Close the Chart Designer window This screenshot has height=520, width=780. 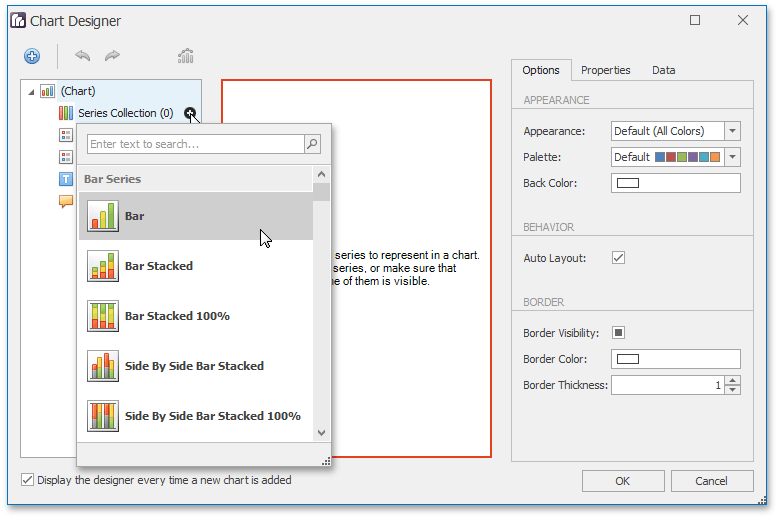pyautogui.click(x=743, y=20)
